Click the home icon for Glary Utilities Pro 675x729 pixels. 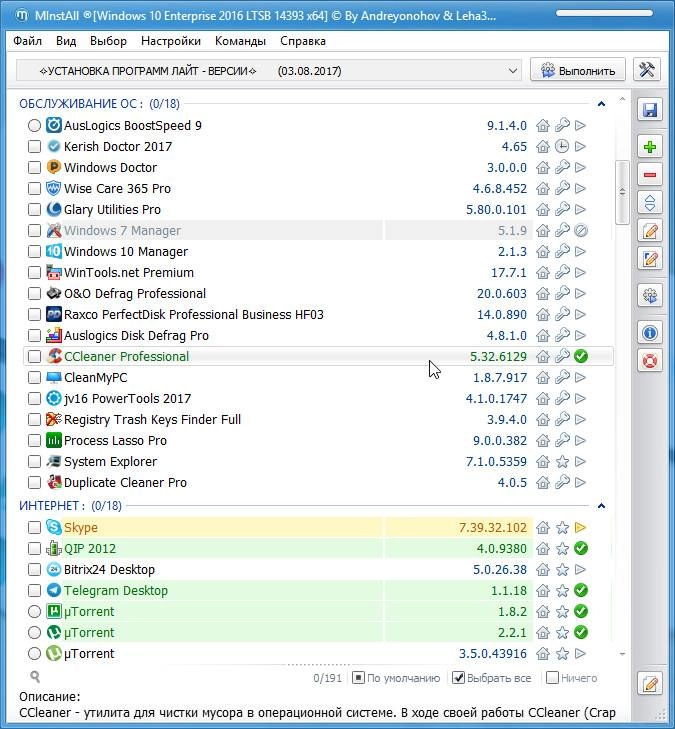pyautogui.click(x=543, y=209)
